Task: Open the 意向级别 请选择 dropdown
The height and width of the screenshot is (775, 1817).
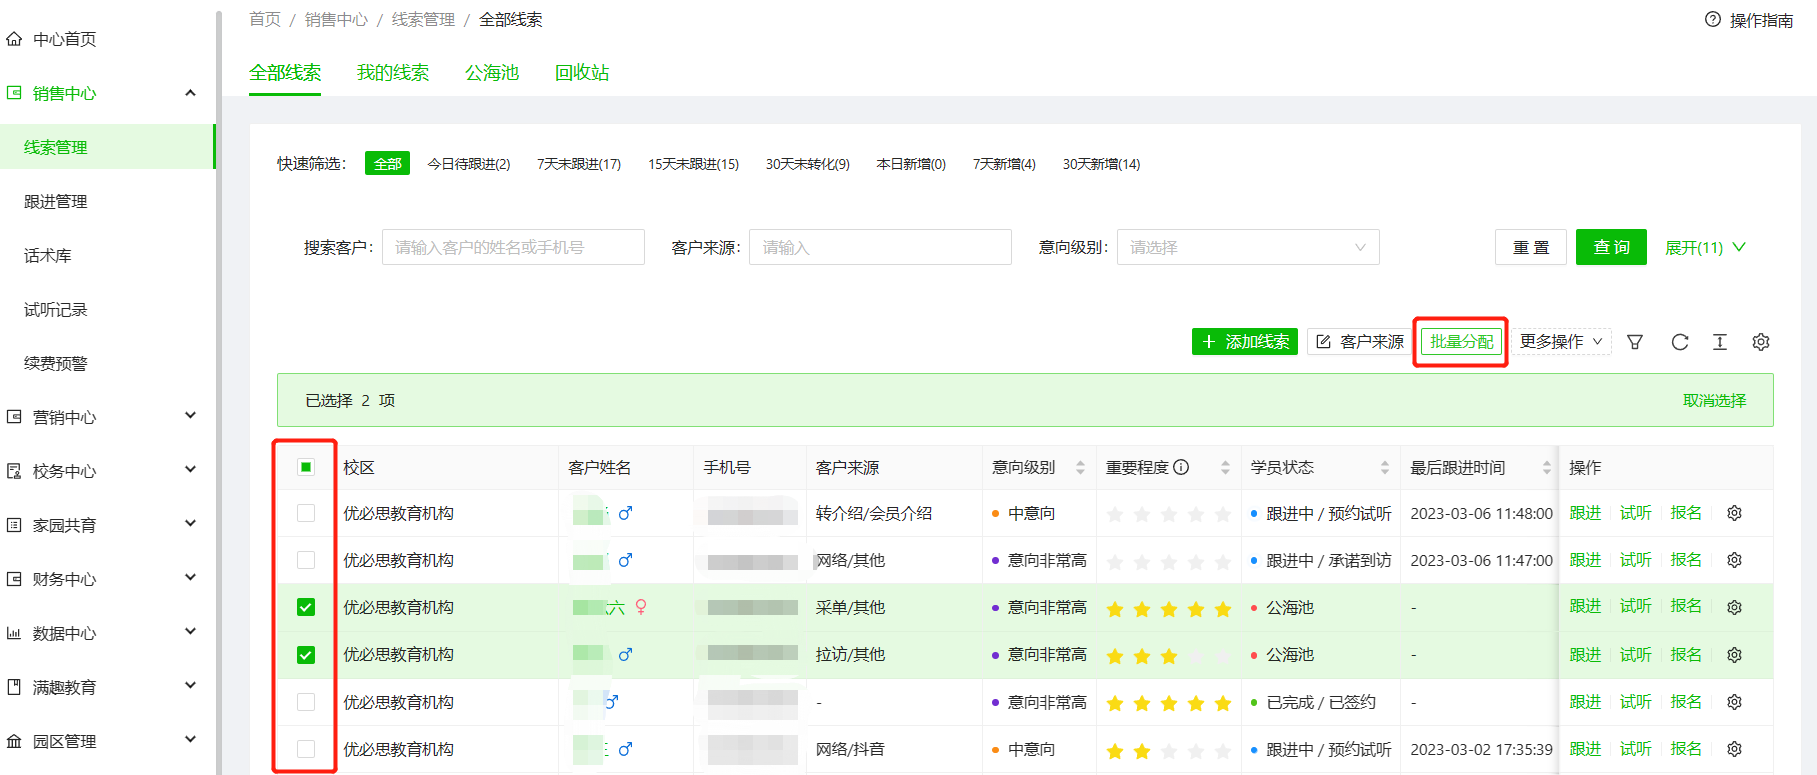Action: [1248, 247]
